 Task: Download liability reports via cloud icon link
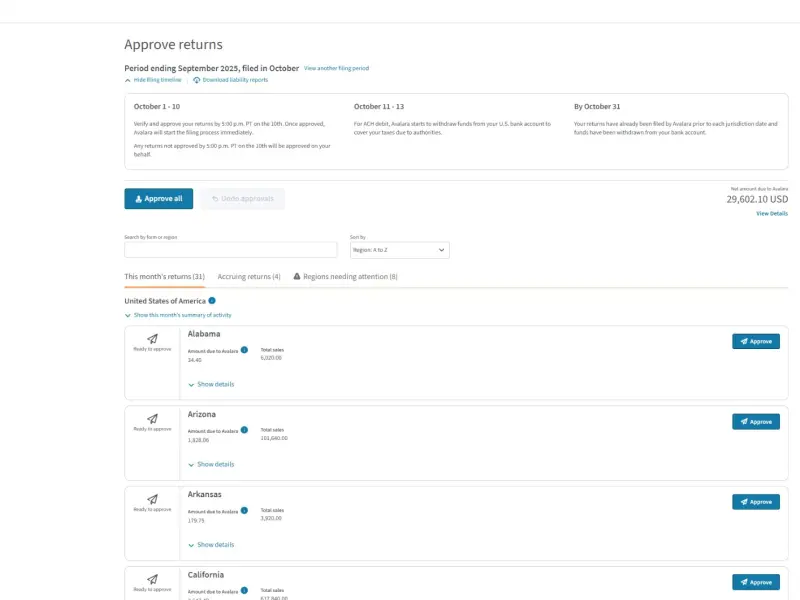(230, 80)
